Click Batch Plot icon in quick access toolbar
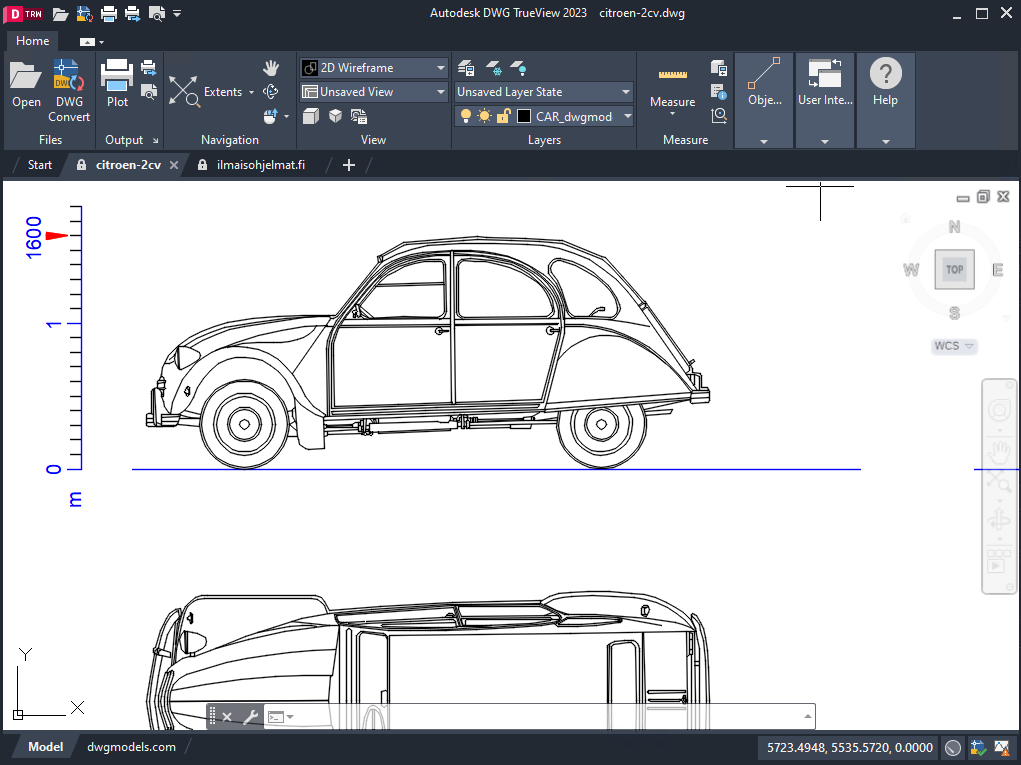1021x765 pixels. pyautogui.click(x=133, y=13)
